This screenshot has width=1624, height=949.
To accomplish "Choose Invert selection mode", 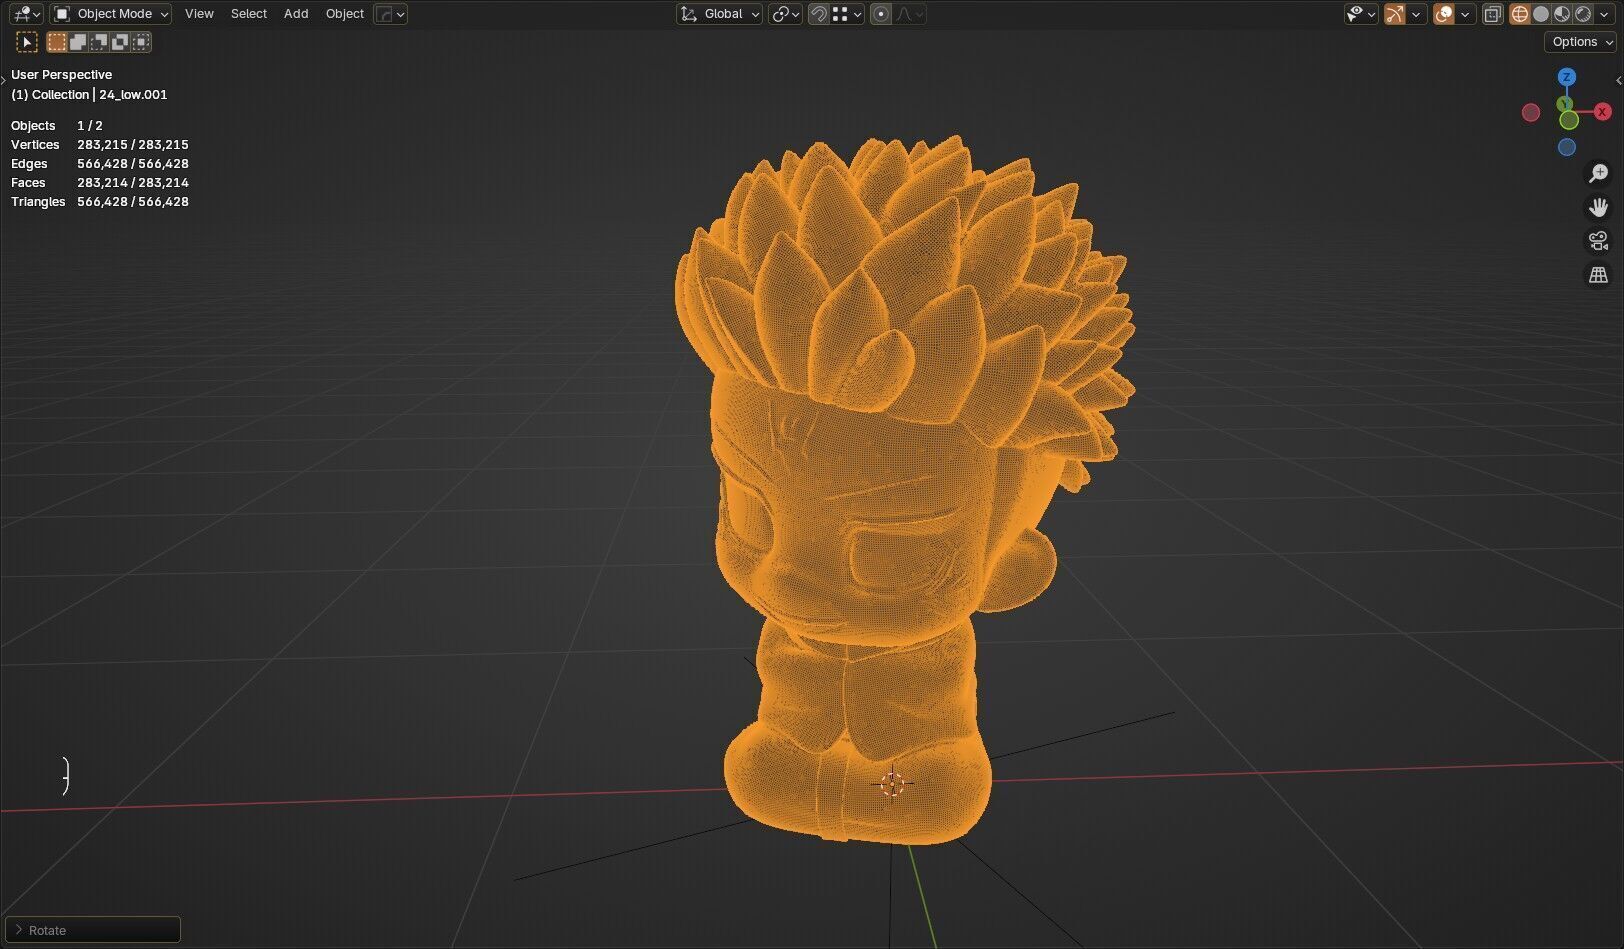I will point(120,42).
